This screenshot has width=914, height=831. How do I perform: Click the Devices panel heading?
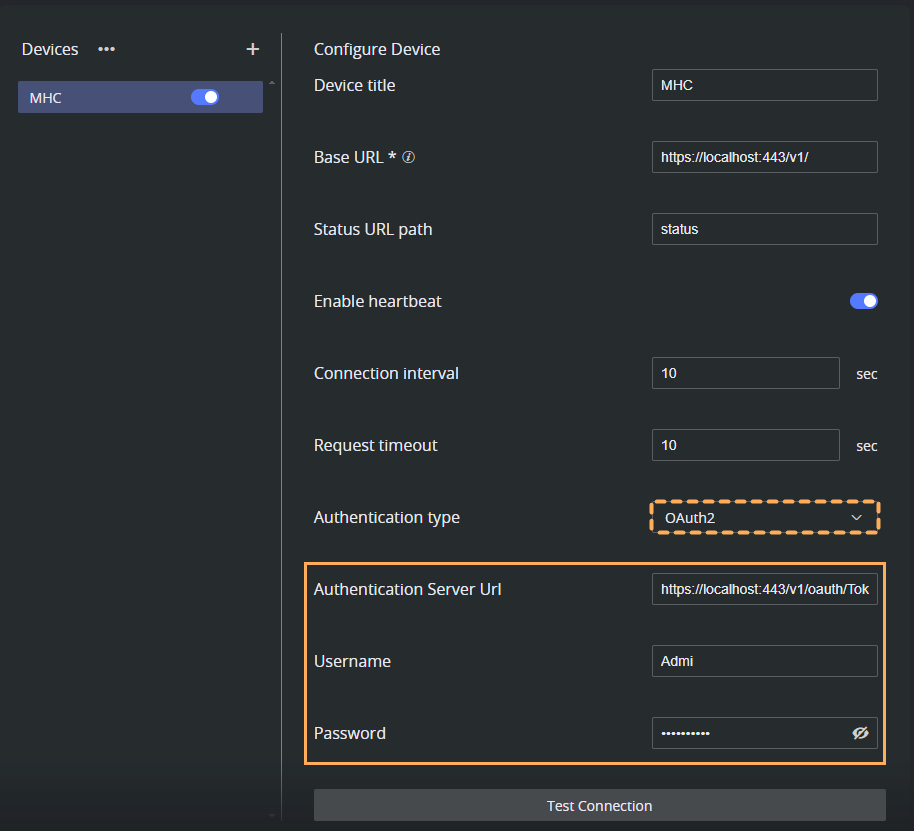click(x=50, y=50)
